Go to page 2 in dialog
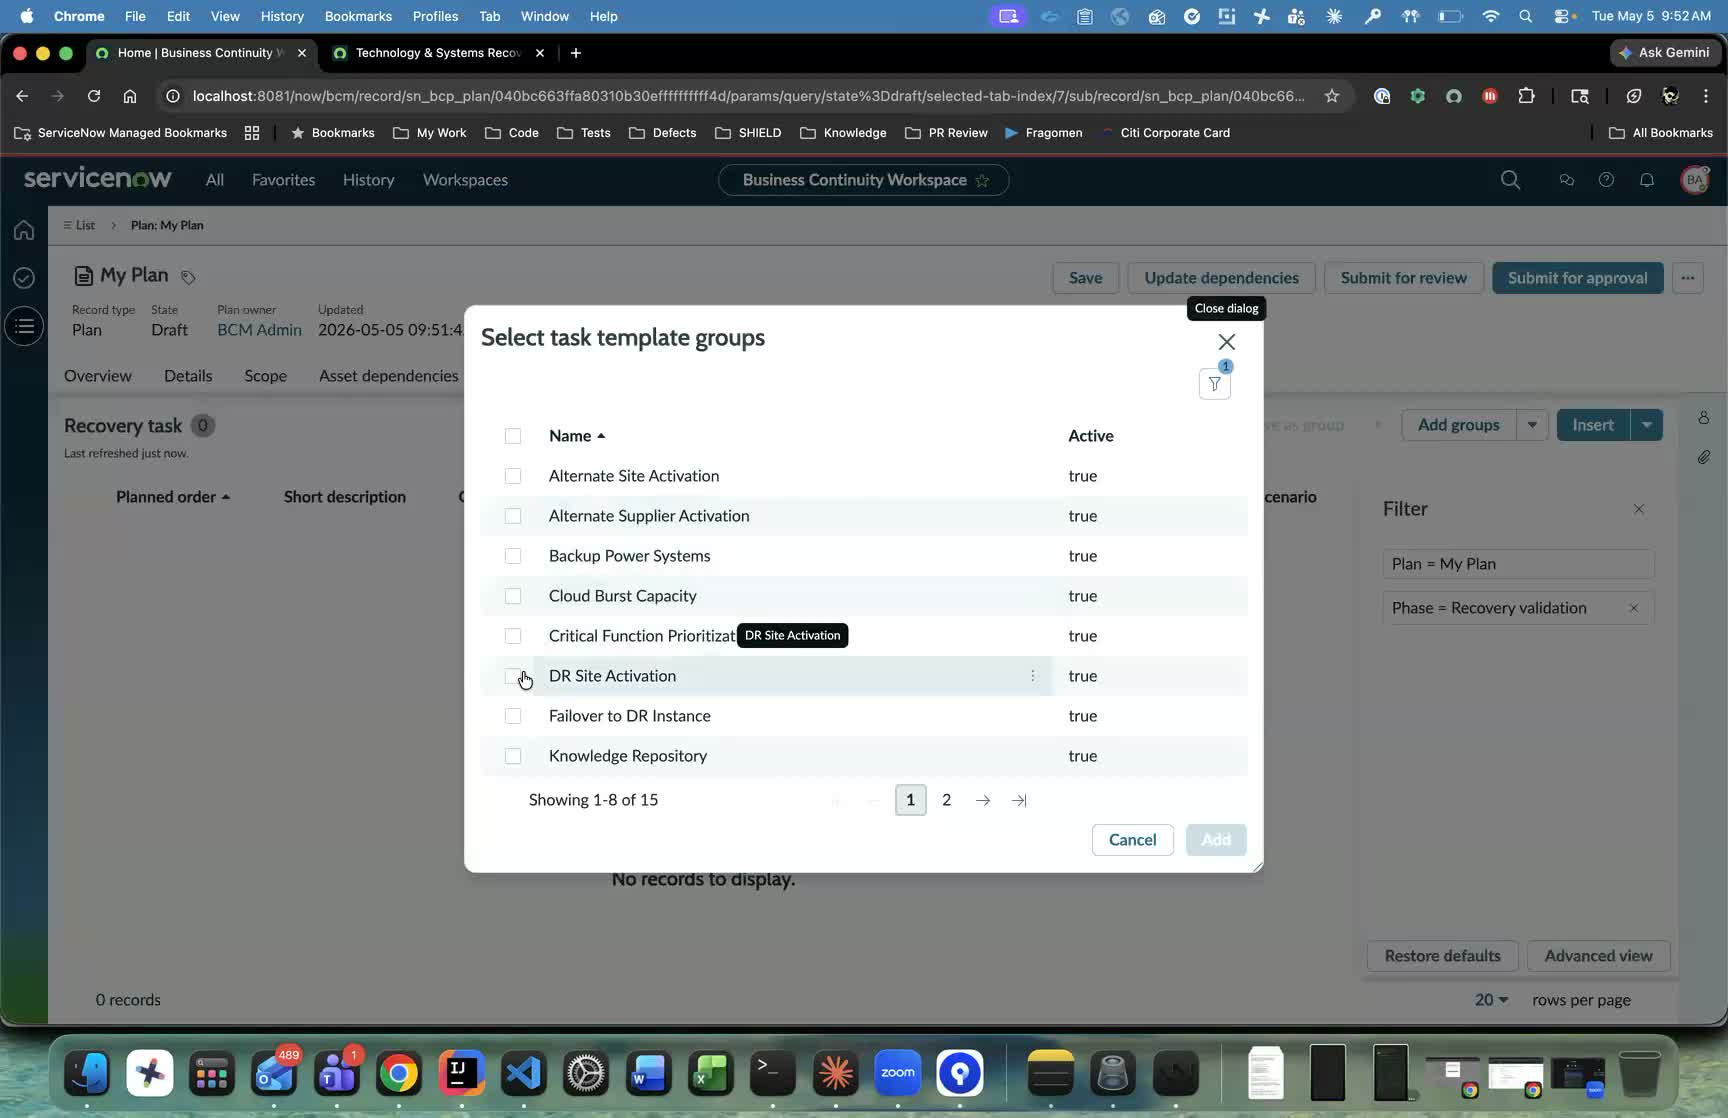1728x1118 pixels. (946, 800)
